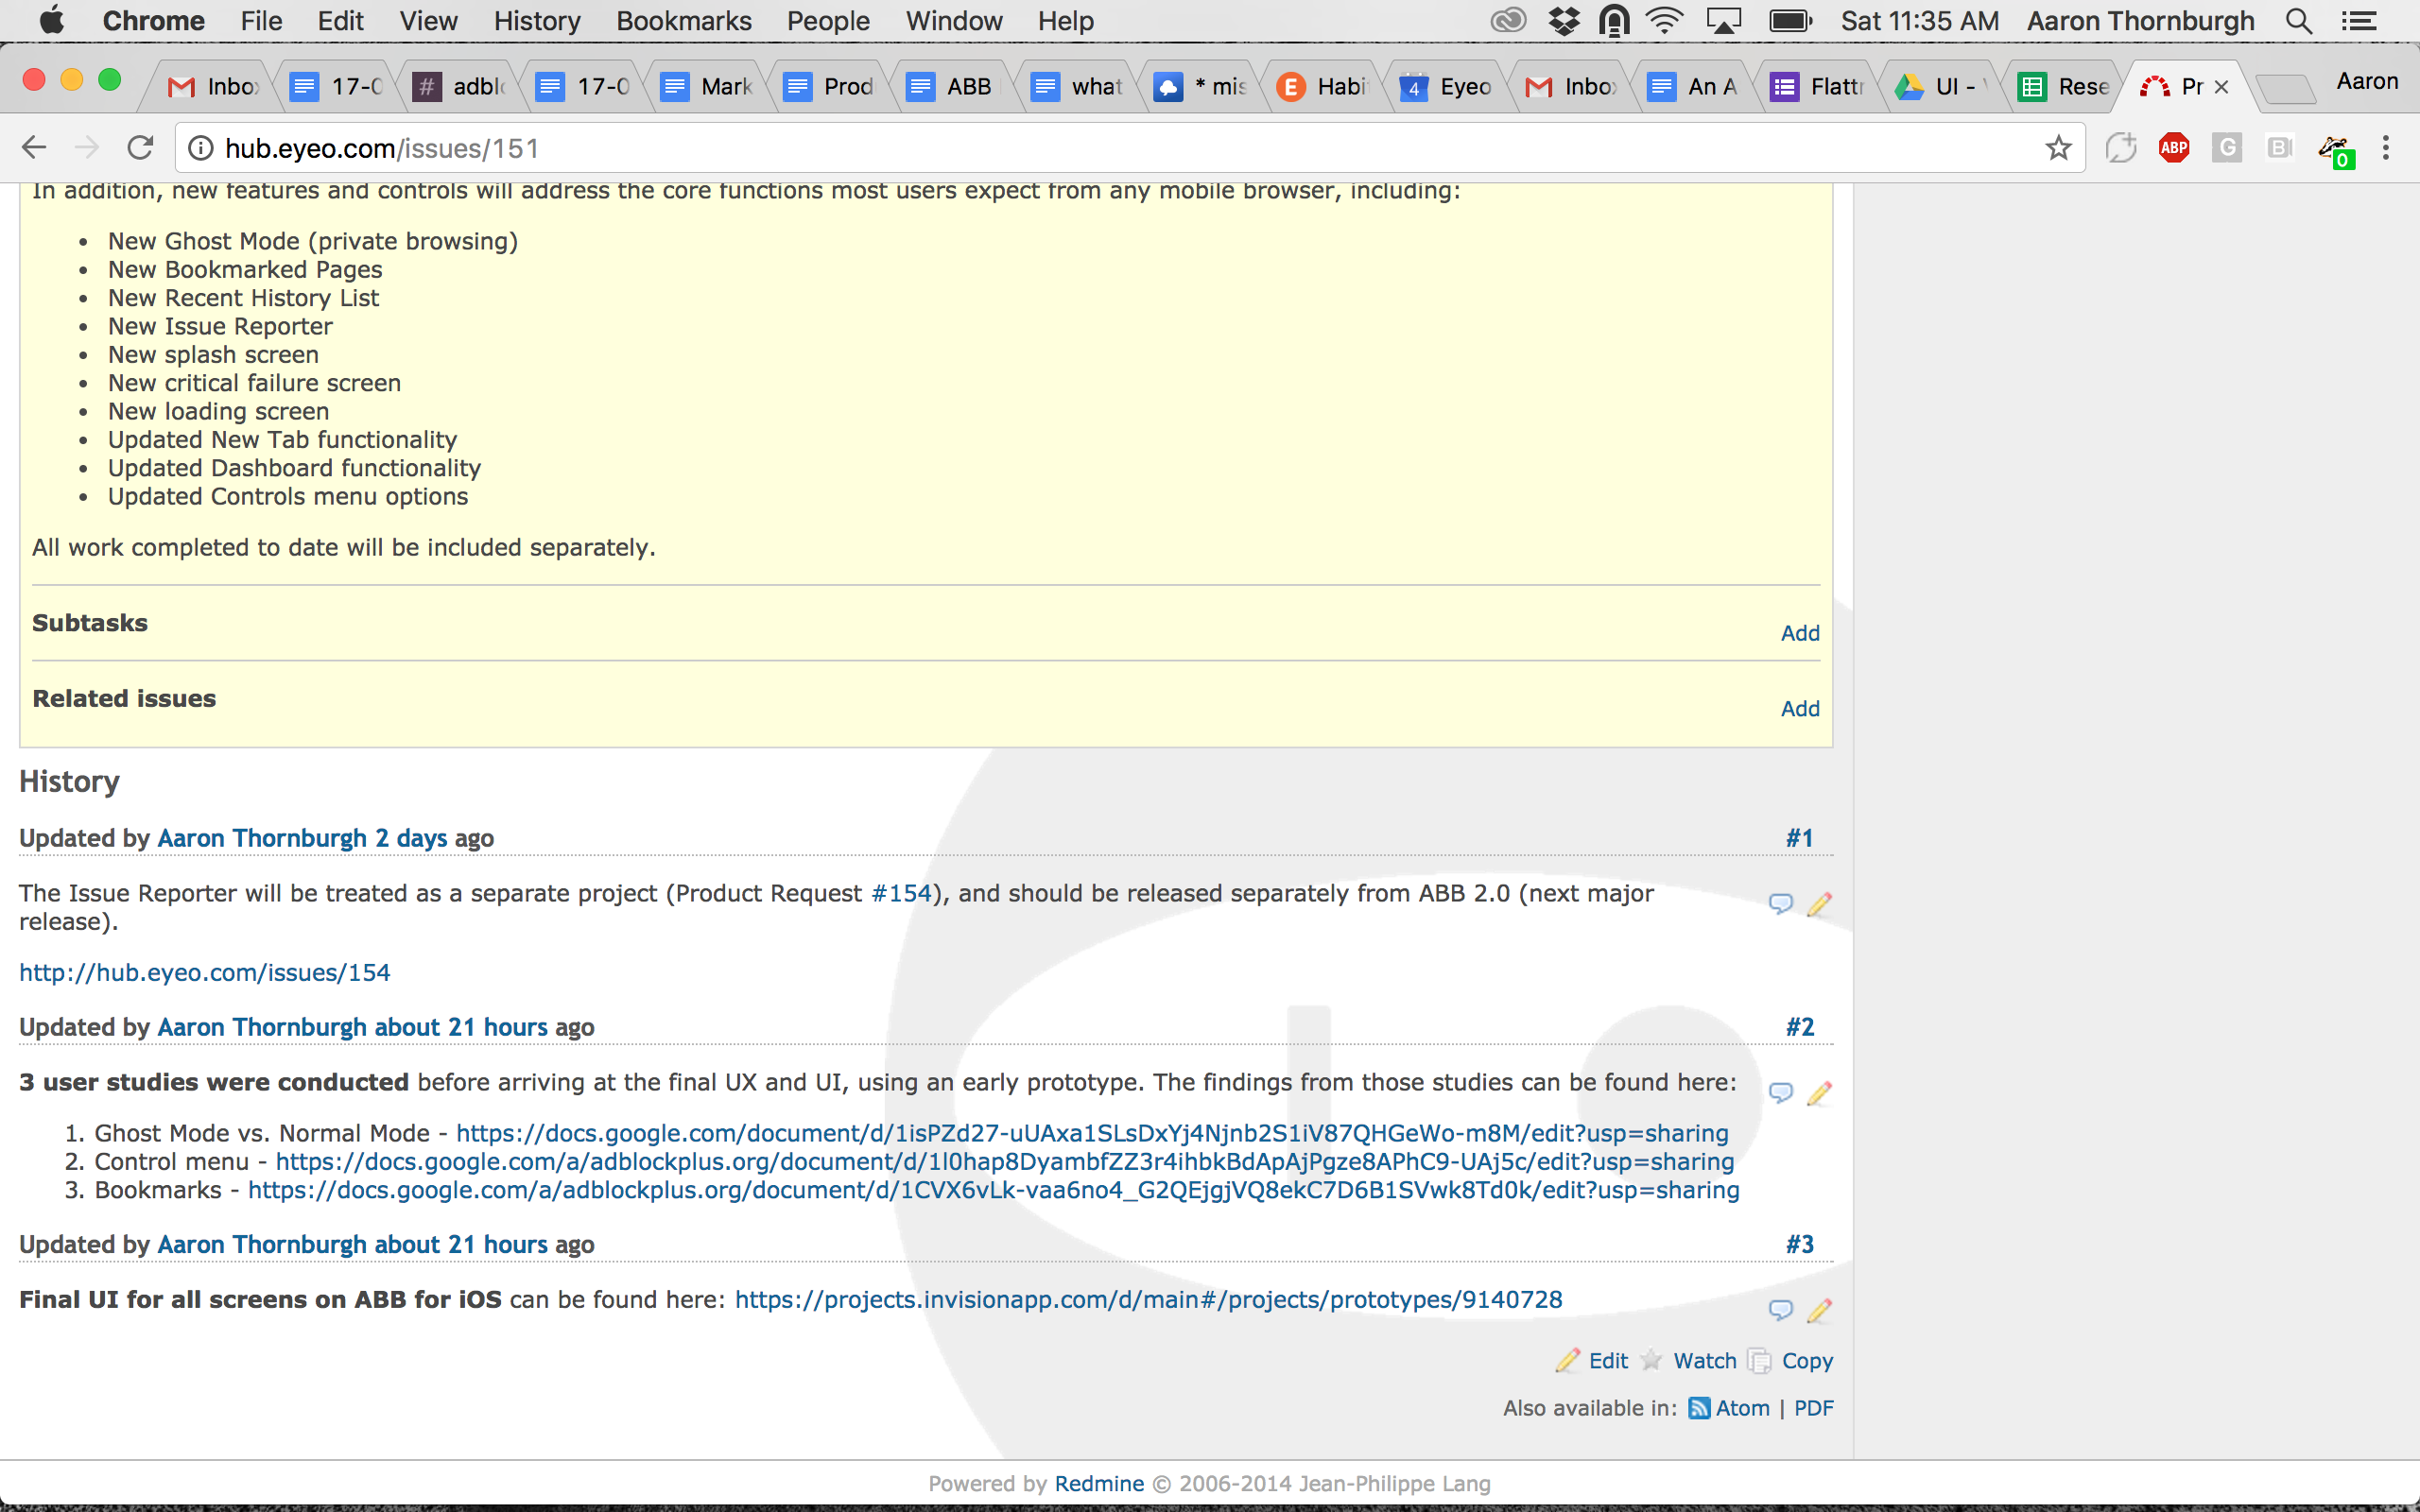
Task: Edit note #3 with the pencil icon
Action: click(1819, 1310)
